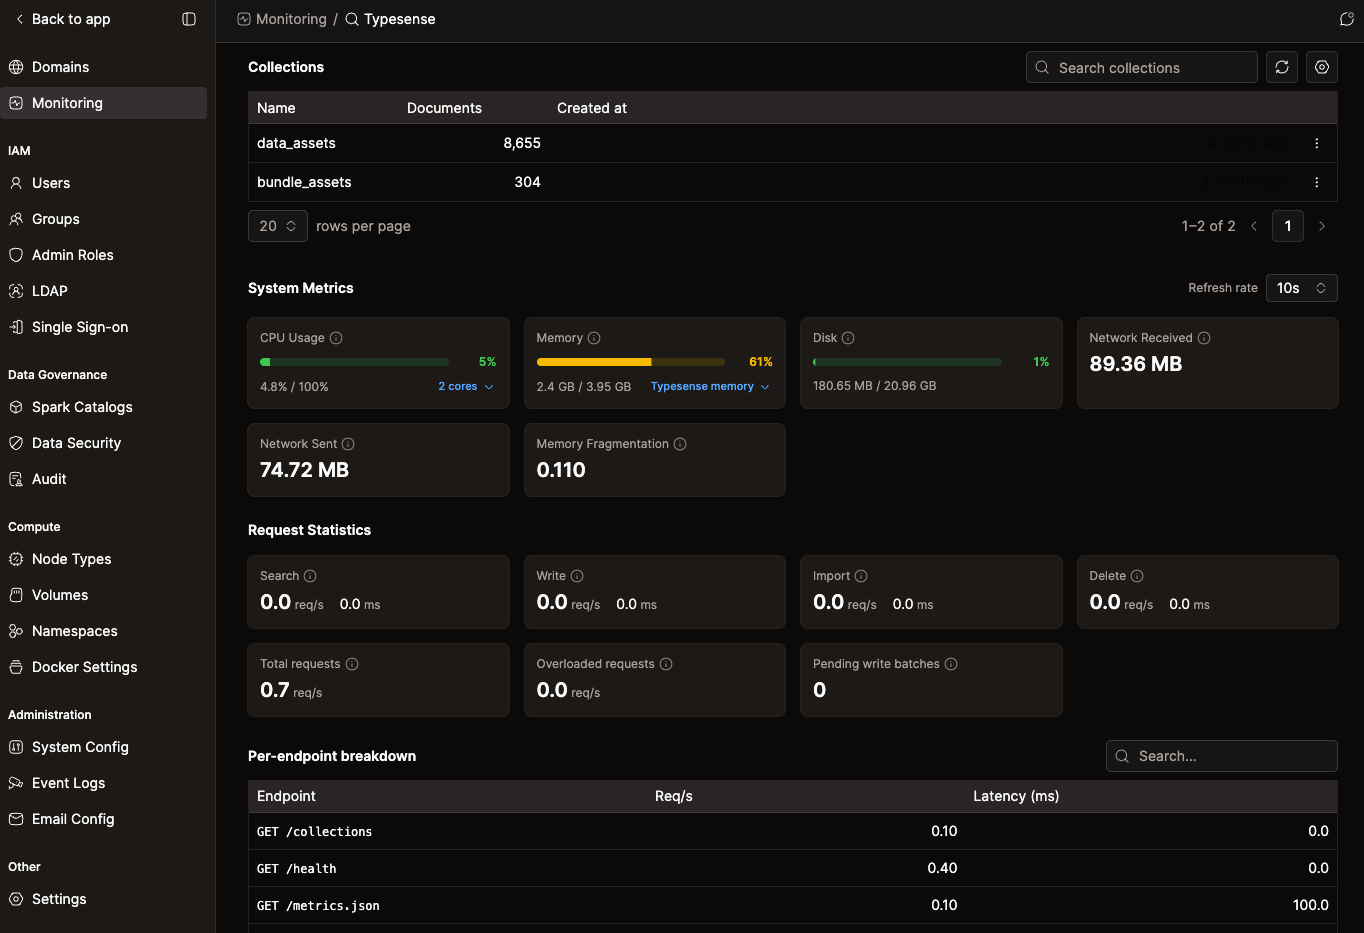Click in Search collections field
This screenshot has height=933, width=1364.
(1142, 67)
